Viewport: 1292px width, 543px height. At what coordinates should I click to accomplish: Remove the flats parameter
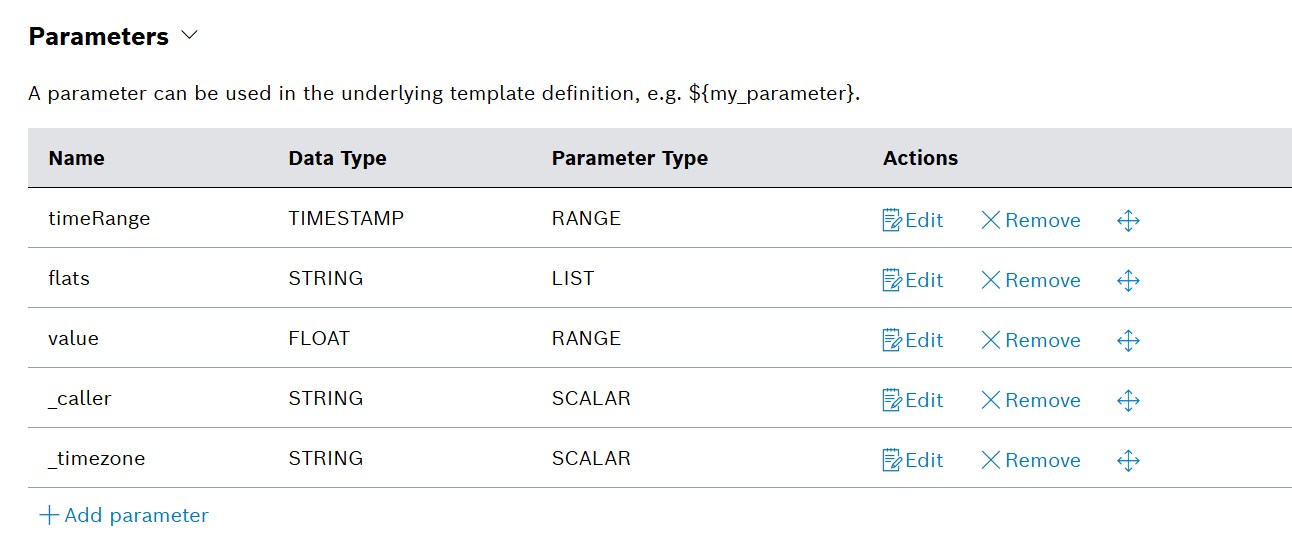(1030, 280)
